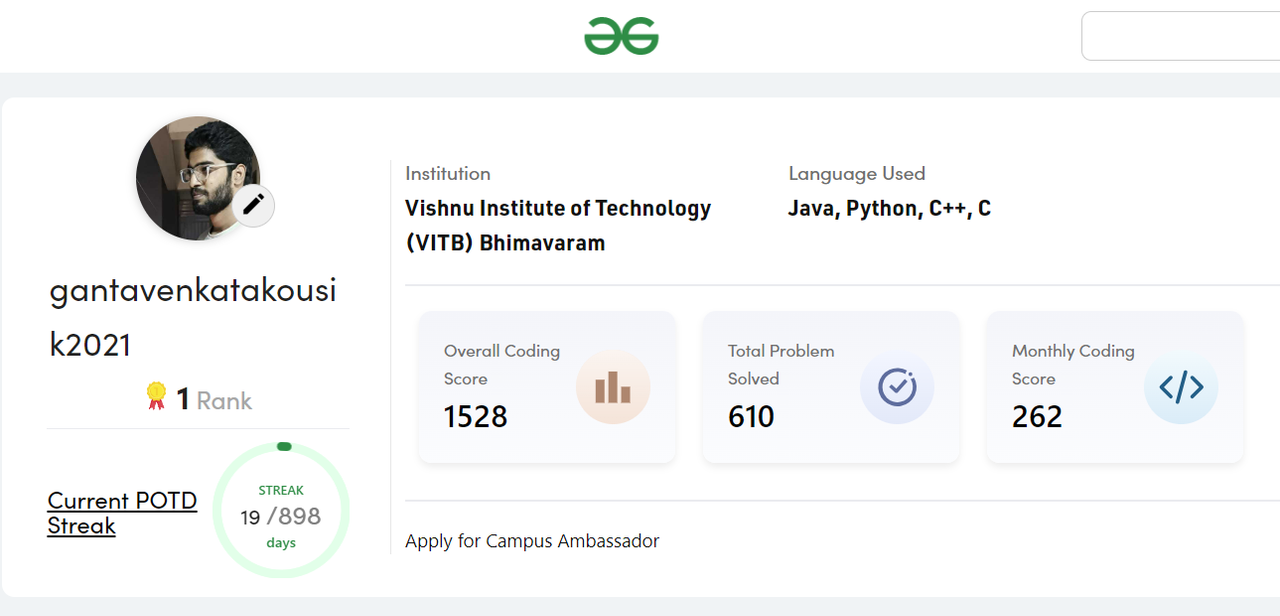Click the checkmark problems solved icon

(x=897, y=387)
